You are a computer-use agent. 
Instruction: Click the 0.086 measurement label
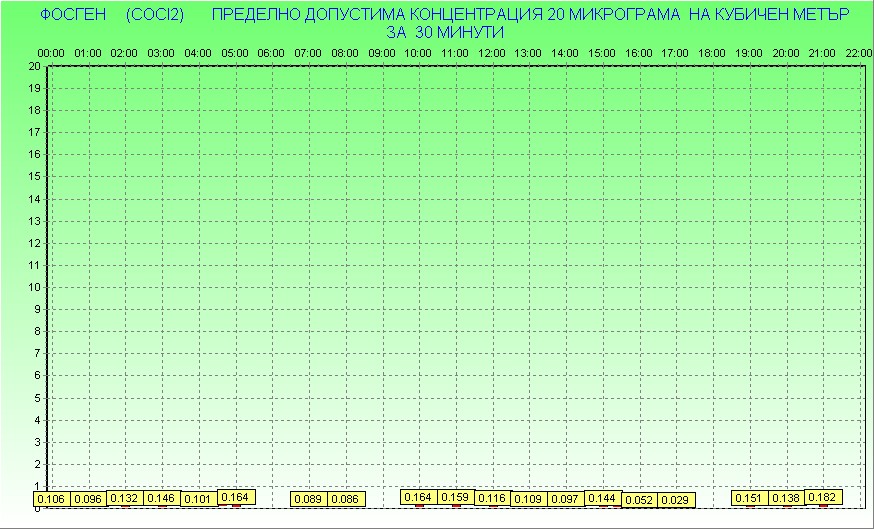point(345,499)
